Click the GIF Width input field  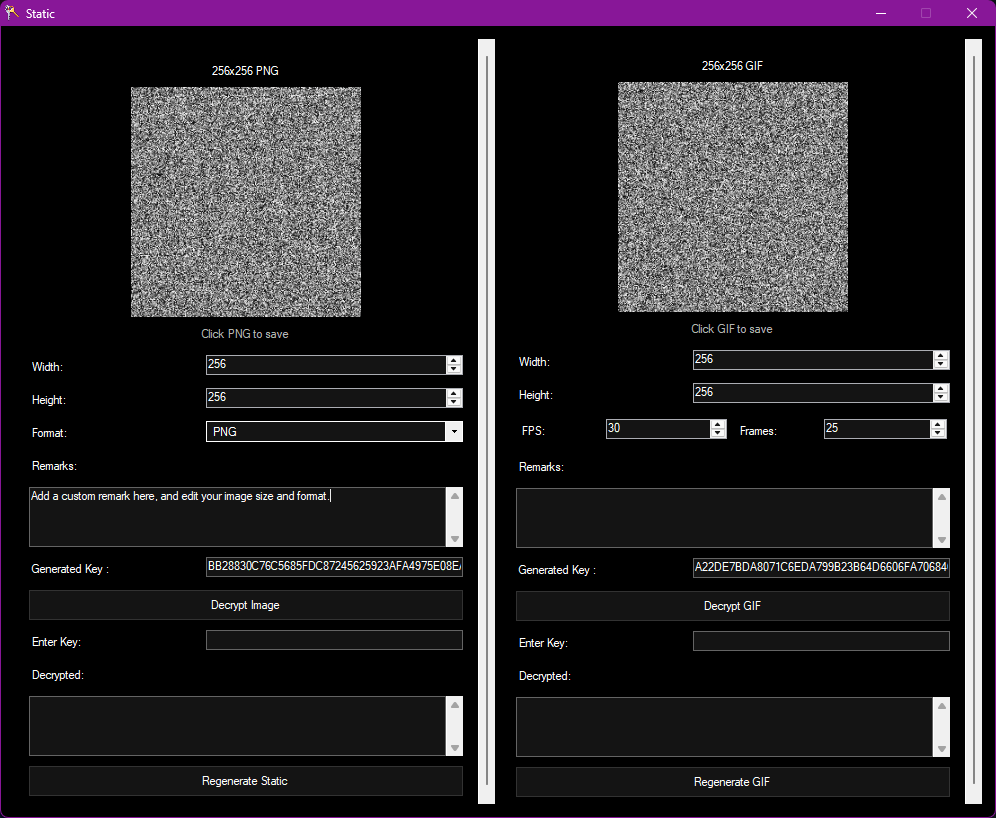tap(813, 359)
